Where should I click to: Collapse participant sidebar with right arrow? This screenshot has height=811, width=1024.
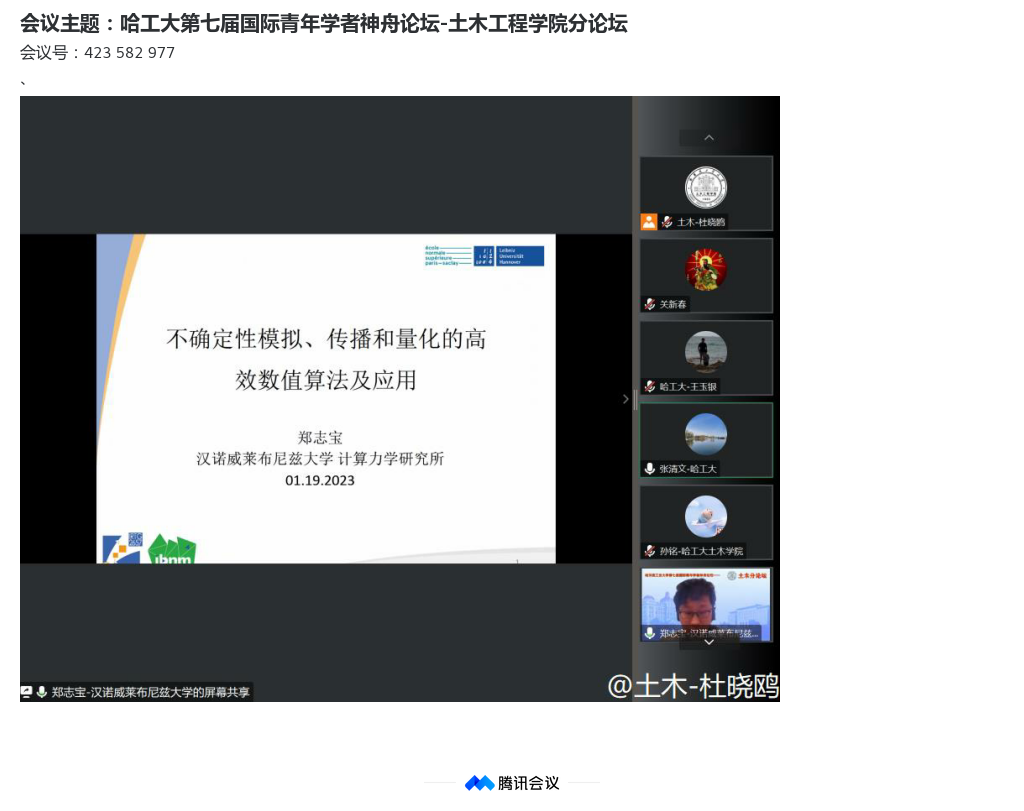coord(626,399)
